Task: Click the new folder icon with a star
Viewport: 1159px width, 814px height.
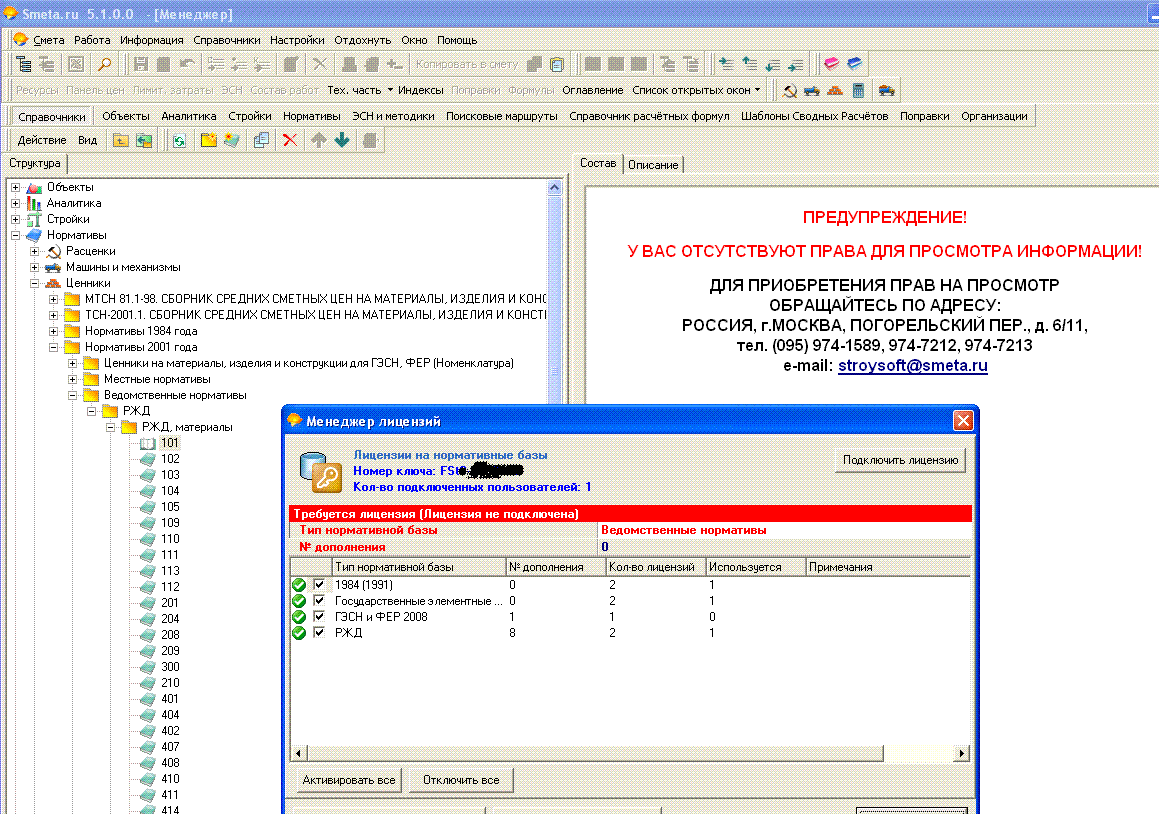Action: [208, 140]
